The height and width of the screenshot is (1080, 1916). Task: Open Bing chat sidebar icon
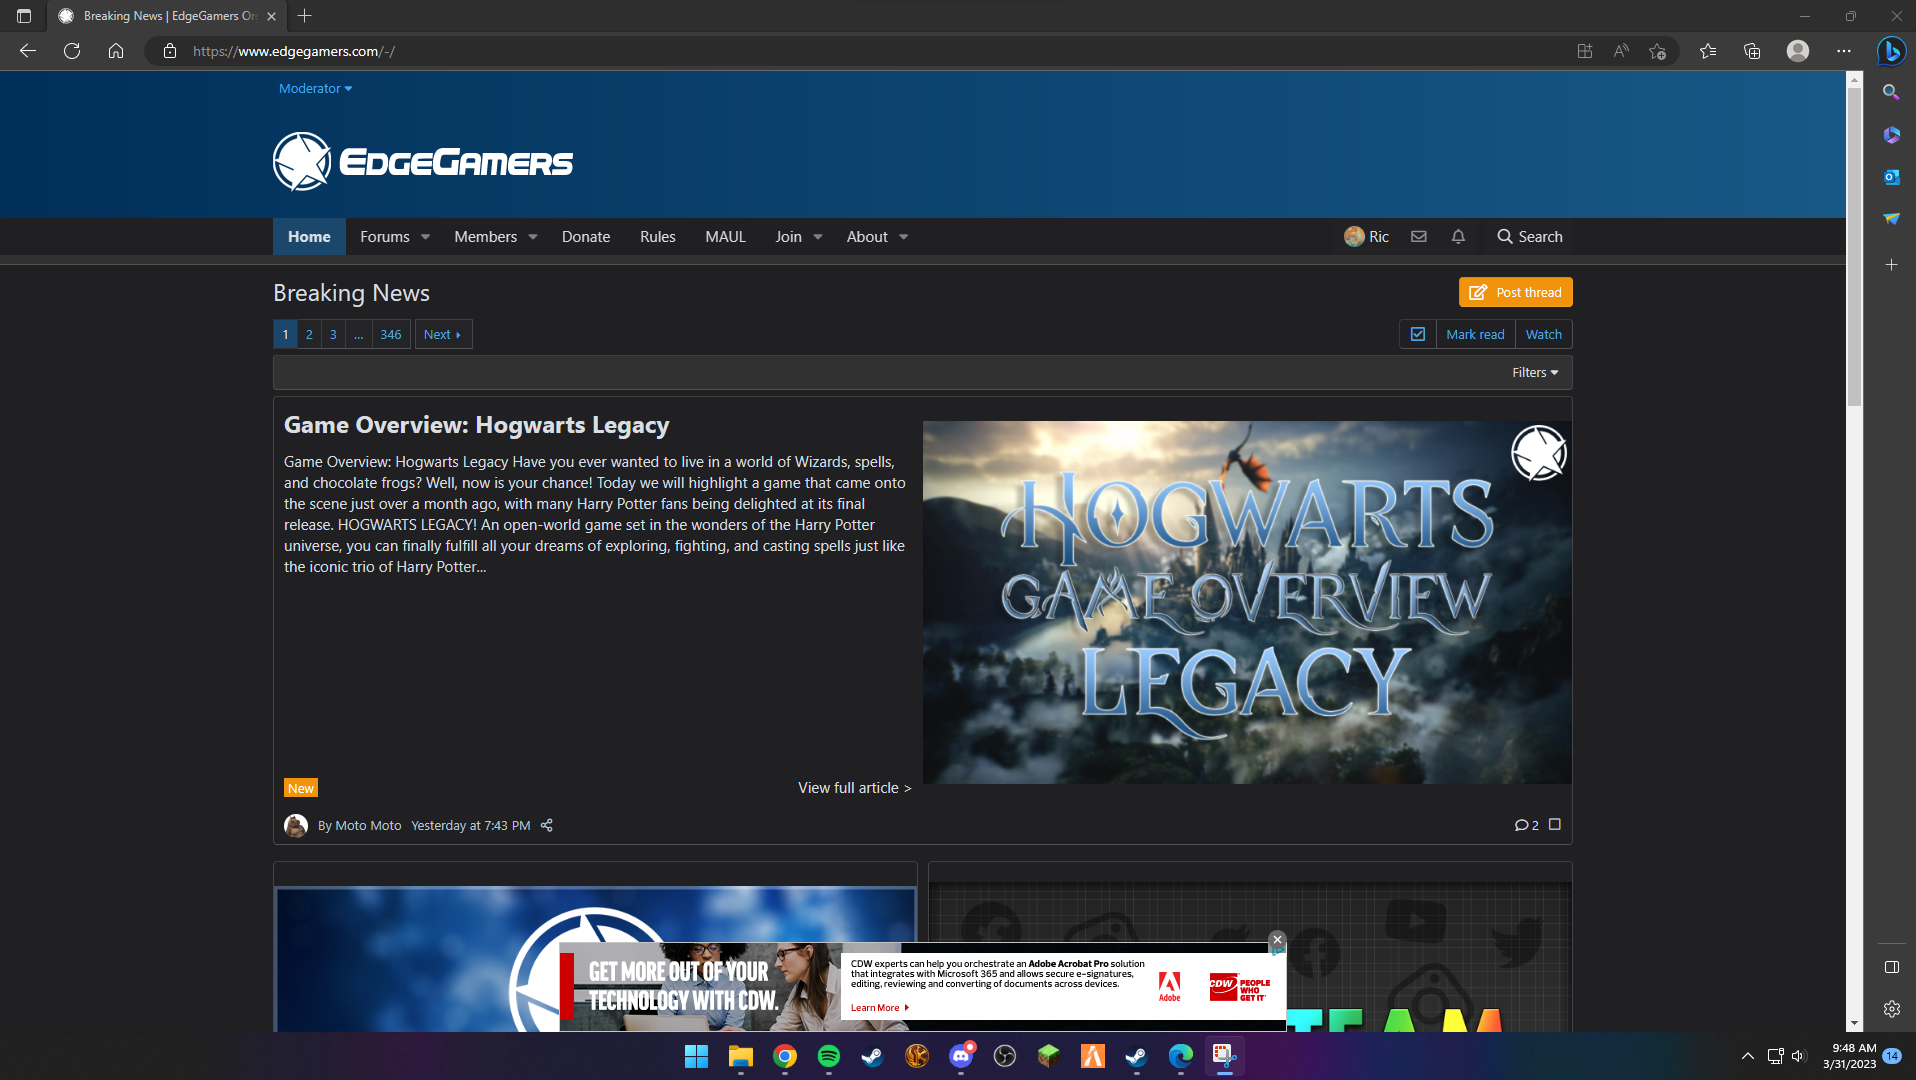click(1891, 51)
